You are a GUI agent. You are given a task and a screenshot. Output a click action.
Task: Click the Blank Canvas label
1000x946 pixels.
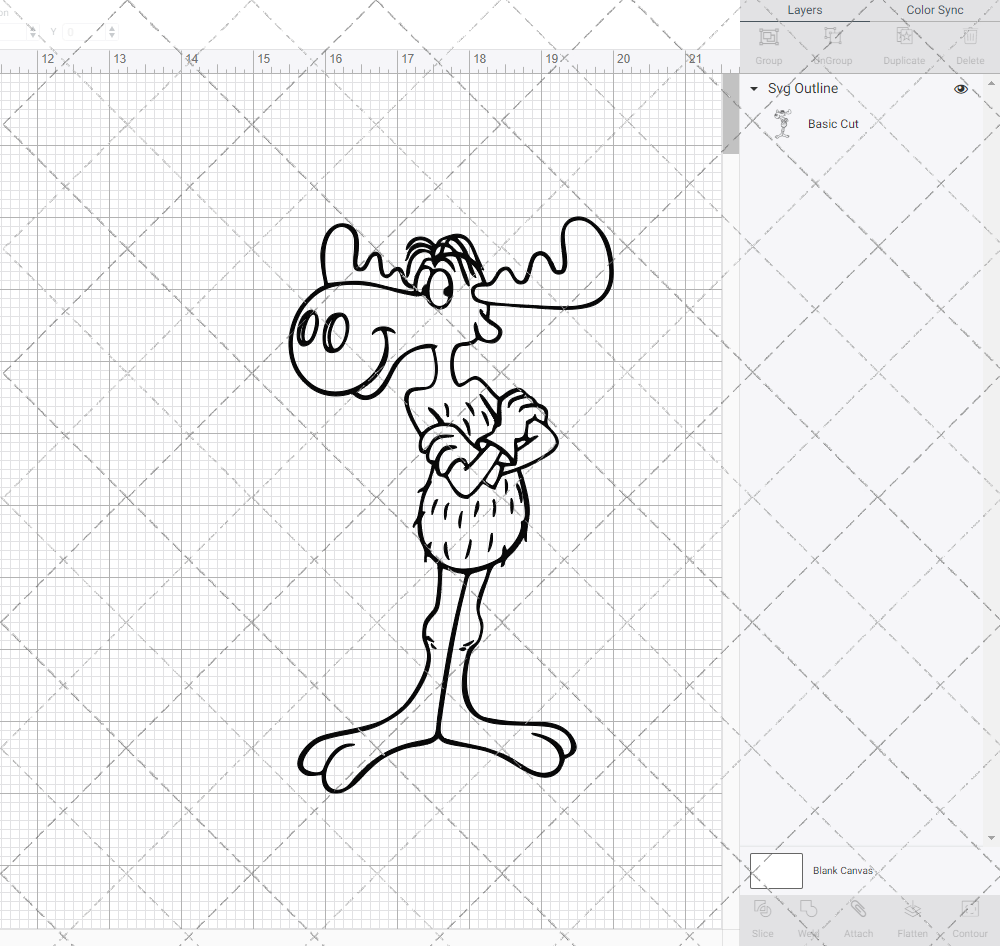point(843,870)
